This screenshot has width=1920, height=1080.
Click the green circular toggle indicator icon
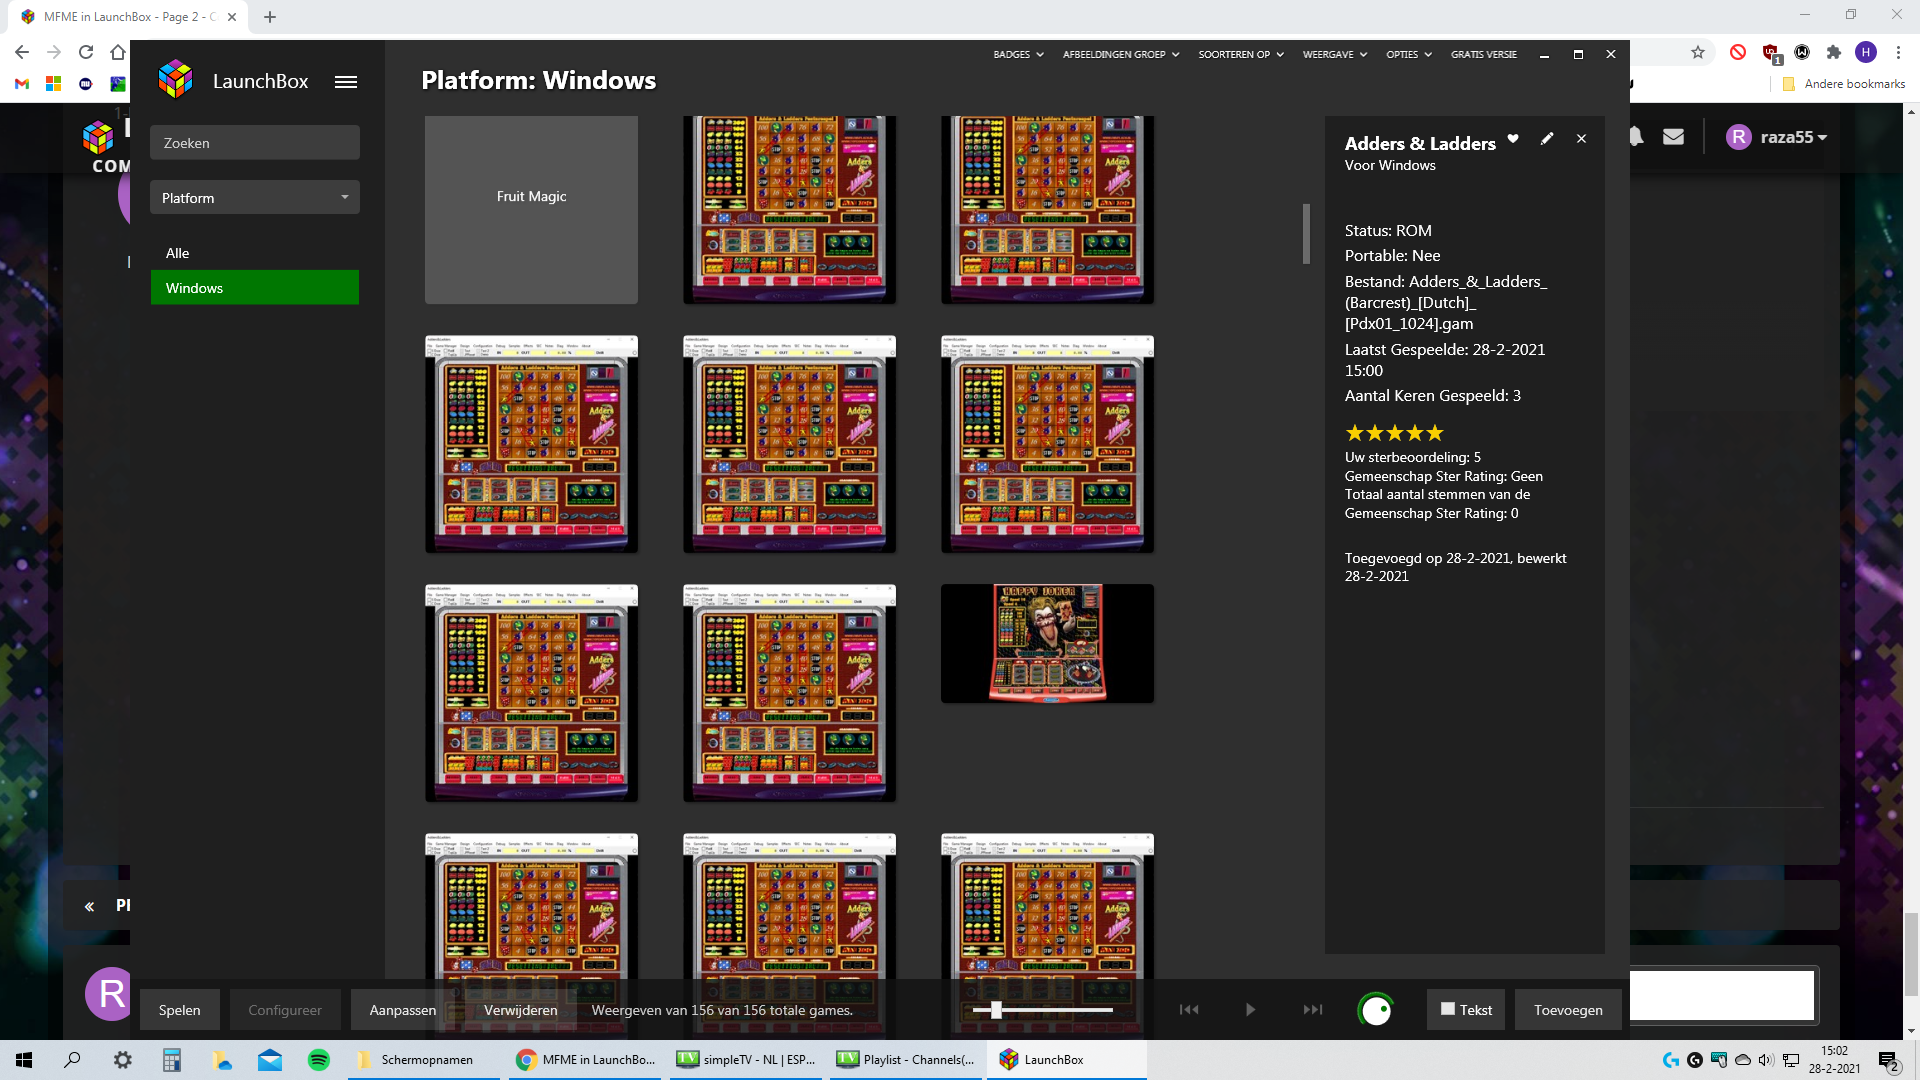[1376, 1010]
